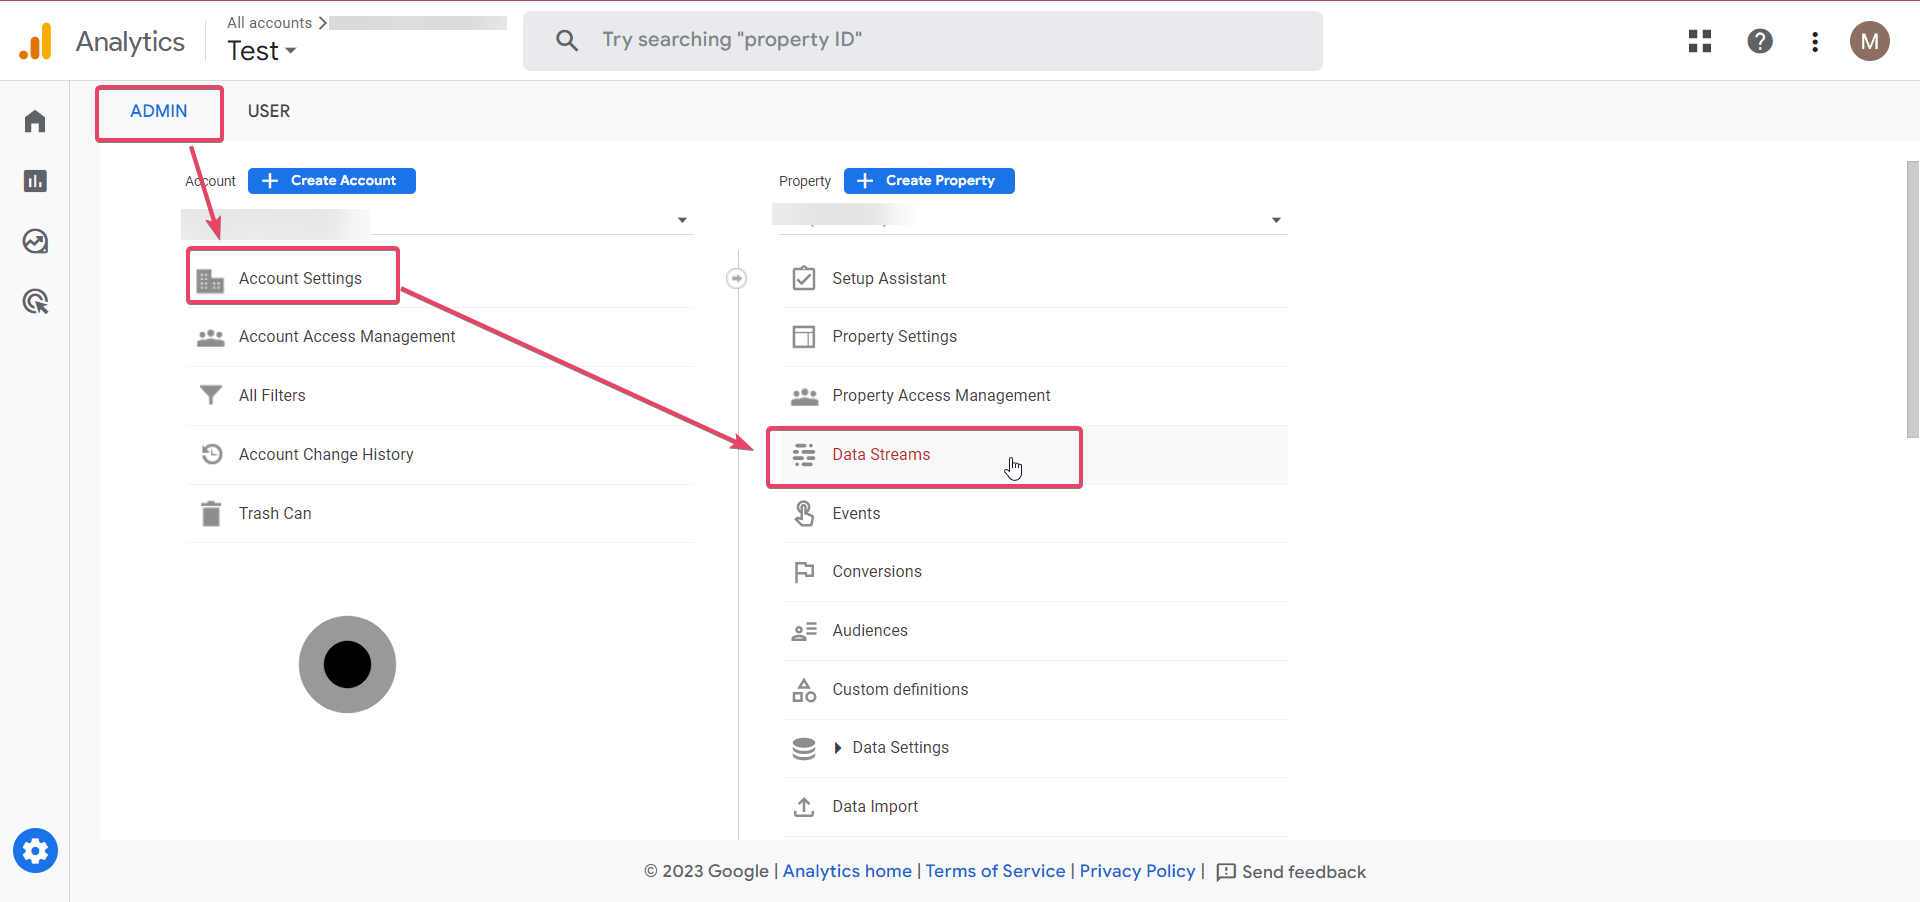Click Account Access Management people icon
Image resolution: width=1920 pixels, height=902 pixels.
point(210,338)
